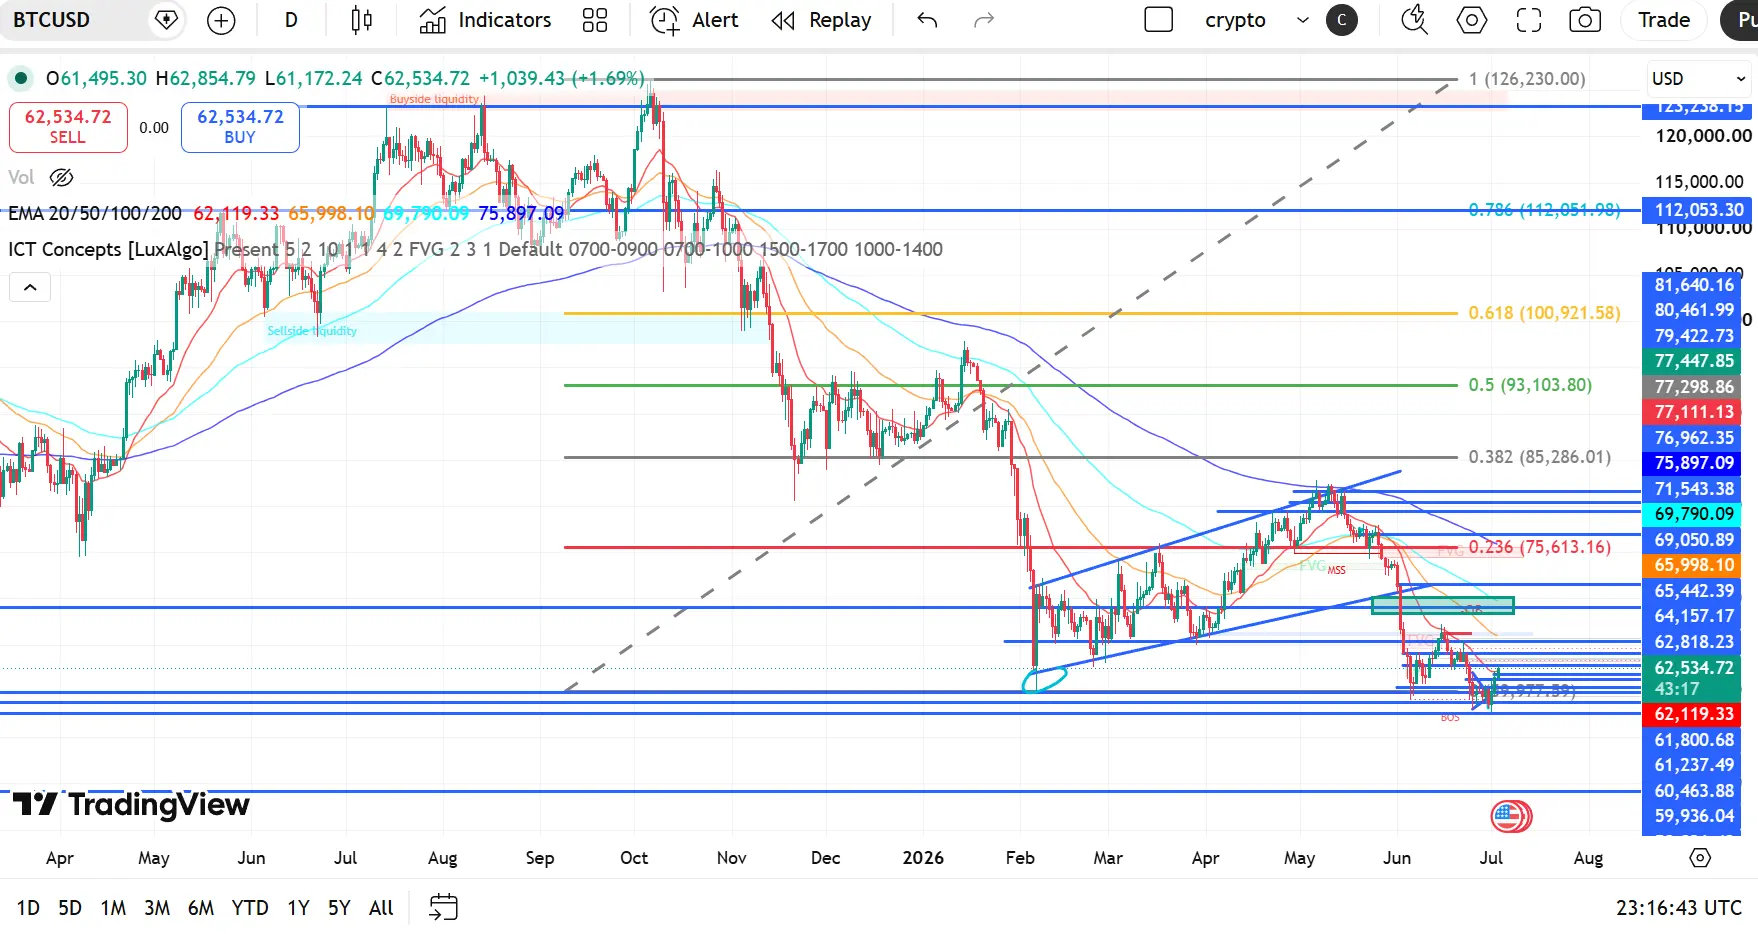
Task: Click the orange 65,998.10 EMA price label
Action: click(1693, 565)
